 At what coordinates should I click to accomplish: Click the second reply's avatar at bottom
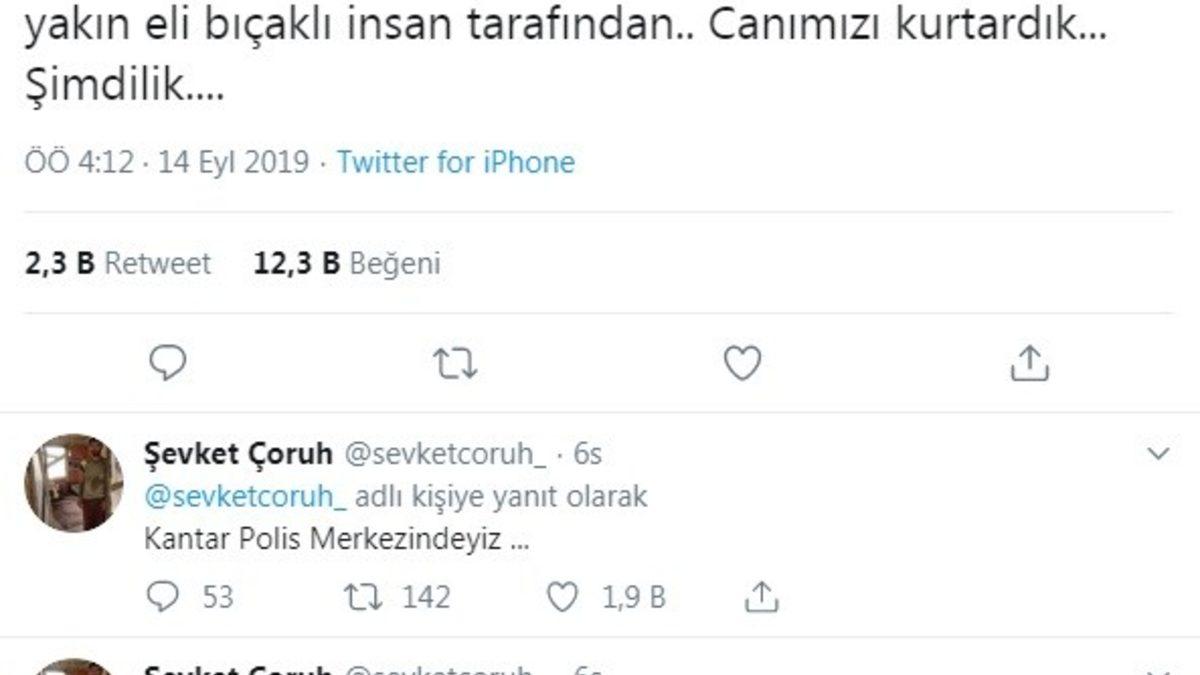[74, 667]
